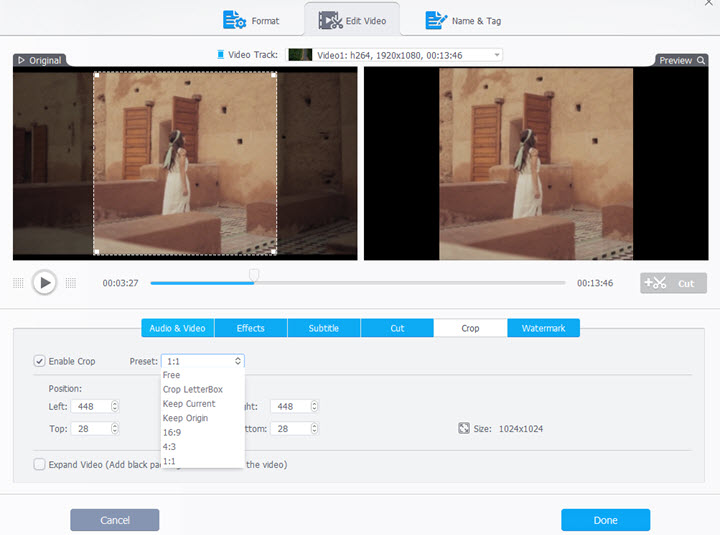The height and width of the screenshot is (535, 720).
Task: Click the frame-step grip right of Play
Action: (70, 283)
